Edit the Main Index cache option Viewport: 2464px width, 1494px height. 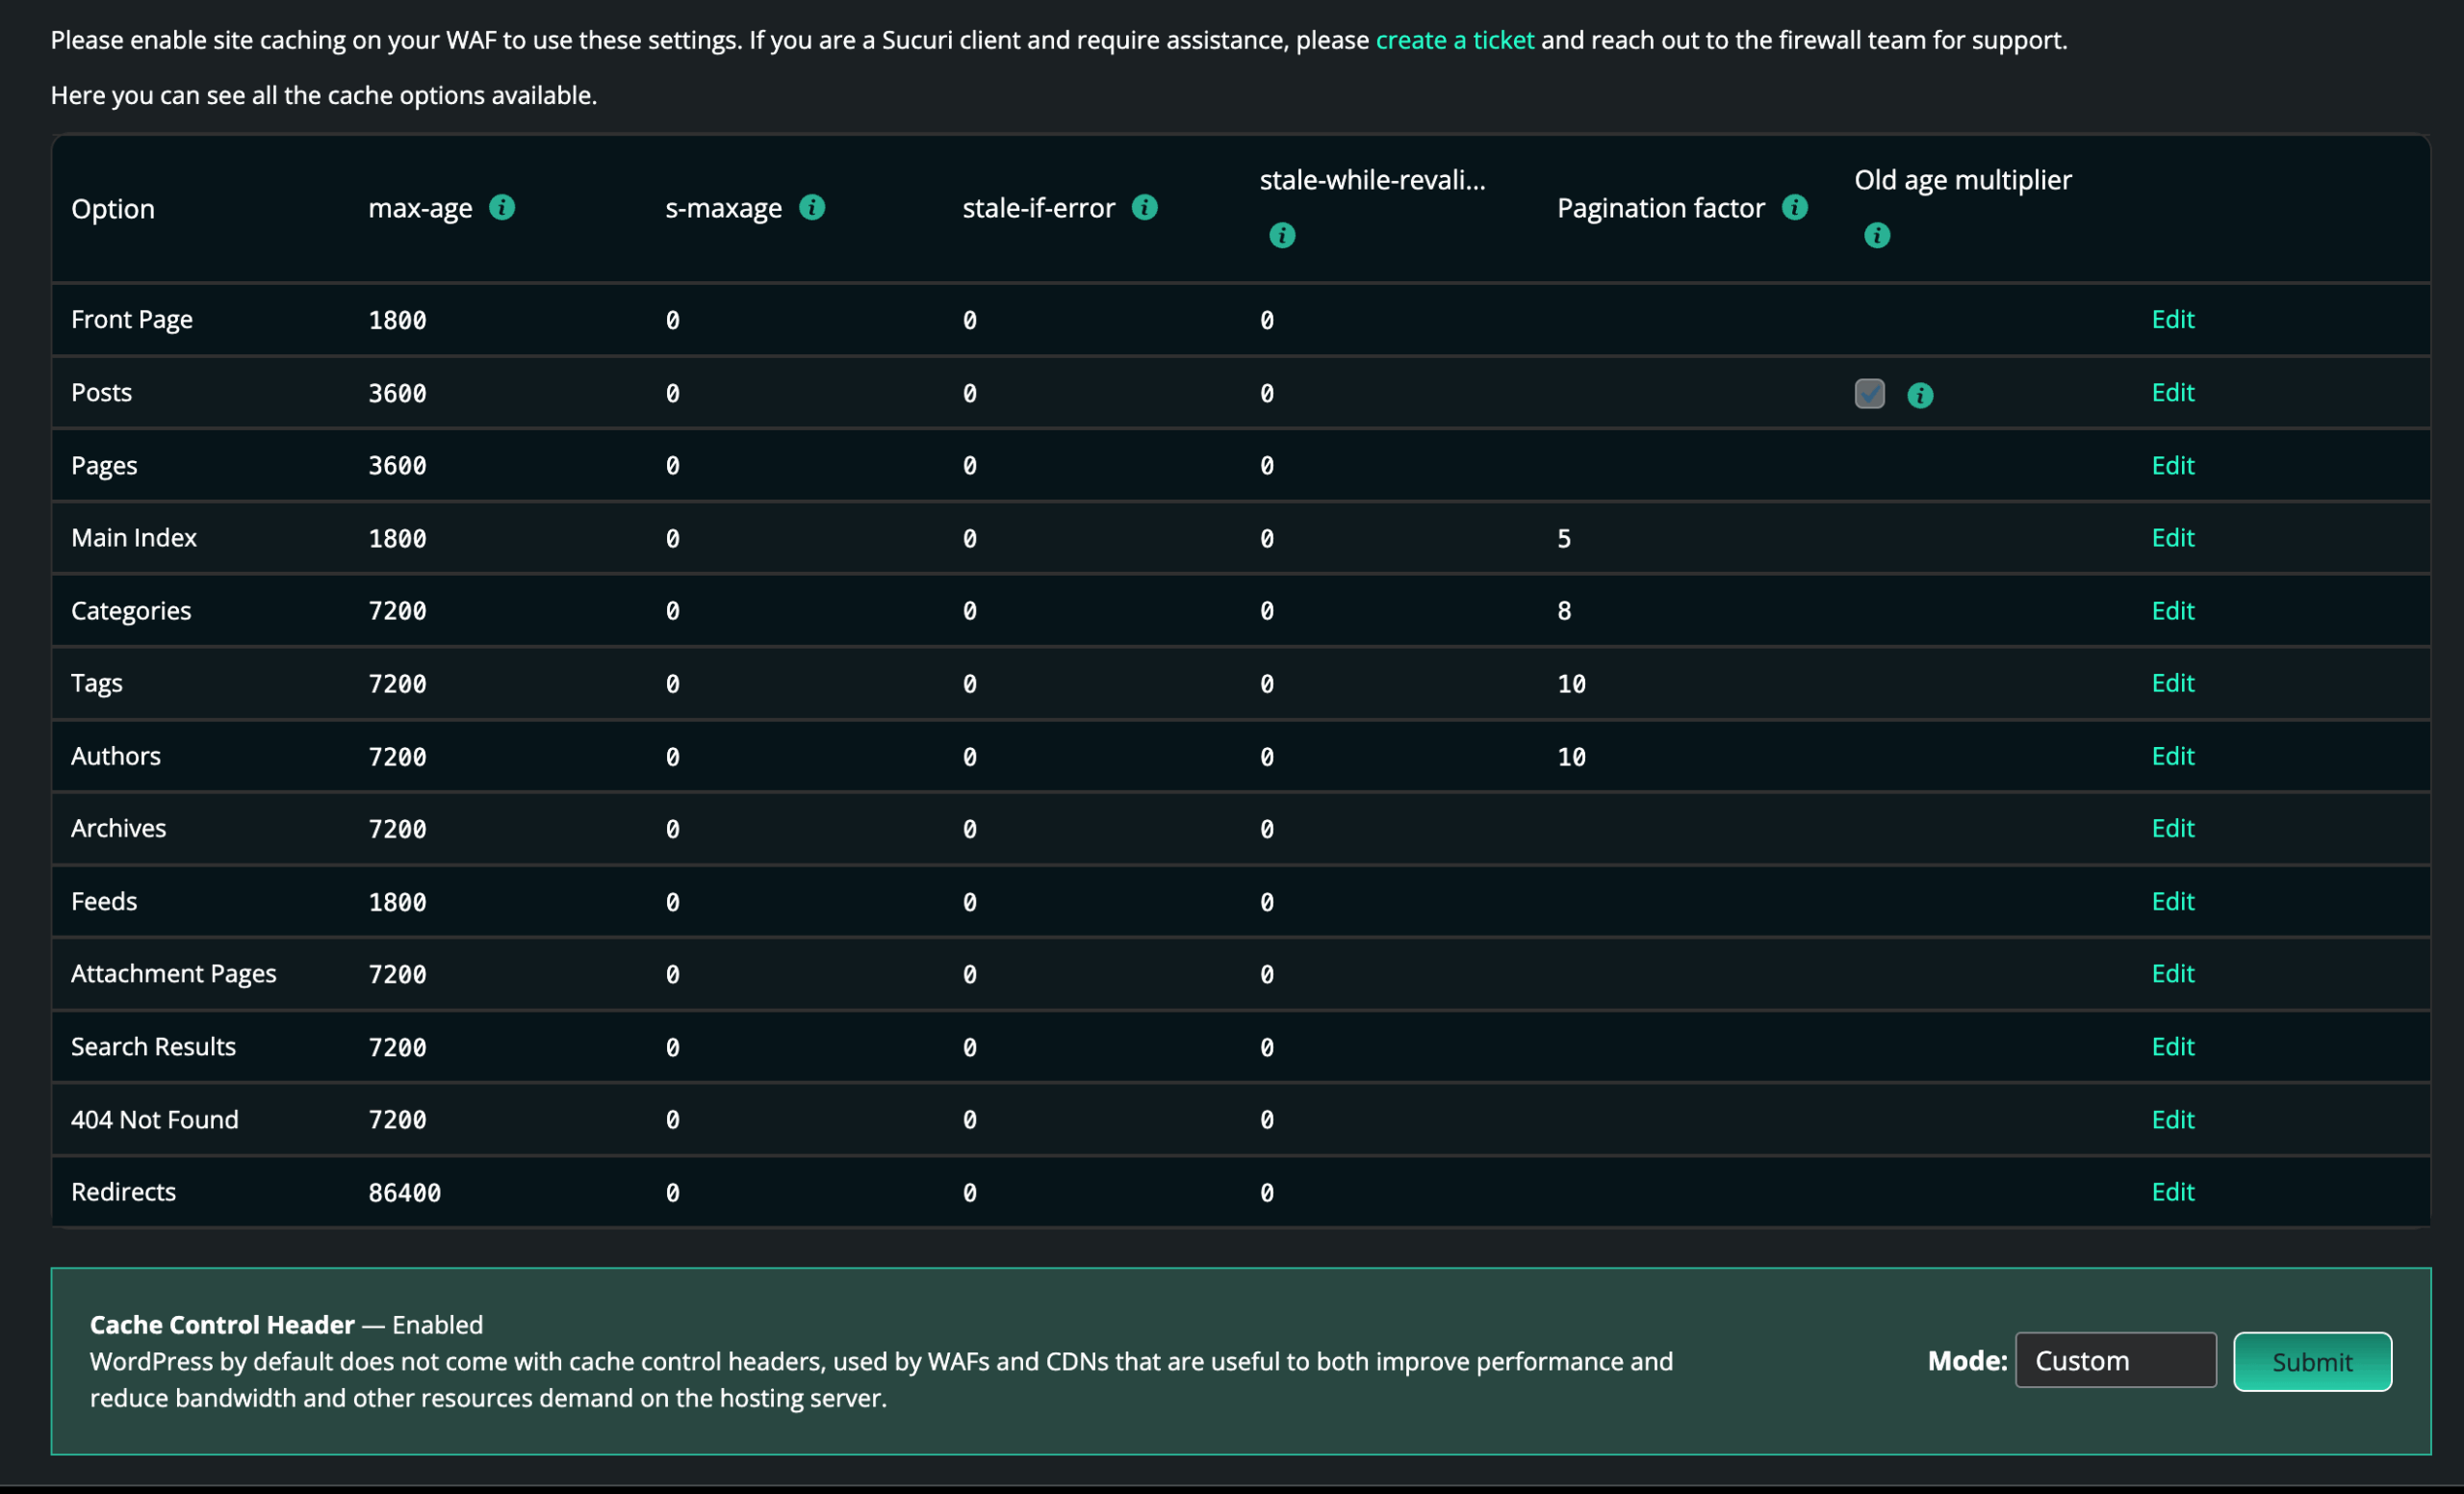2173,537
